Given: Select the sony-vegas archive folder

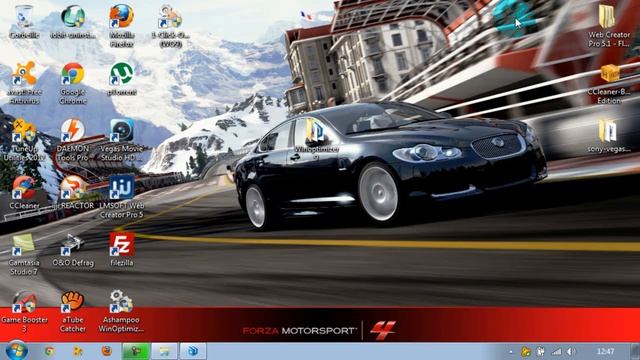Looking at the screenshot, I should click(x=609, y=136).
